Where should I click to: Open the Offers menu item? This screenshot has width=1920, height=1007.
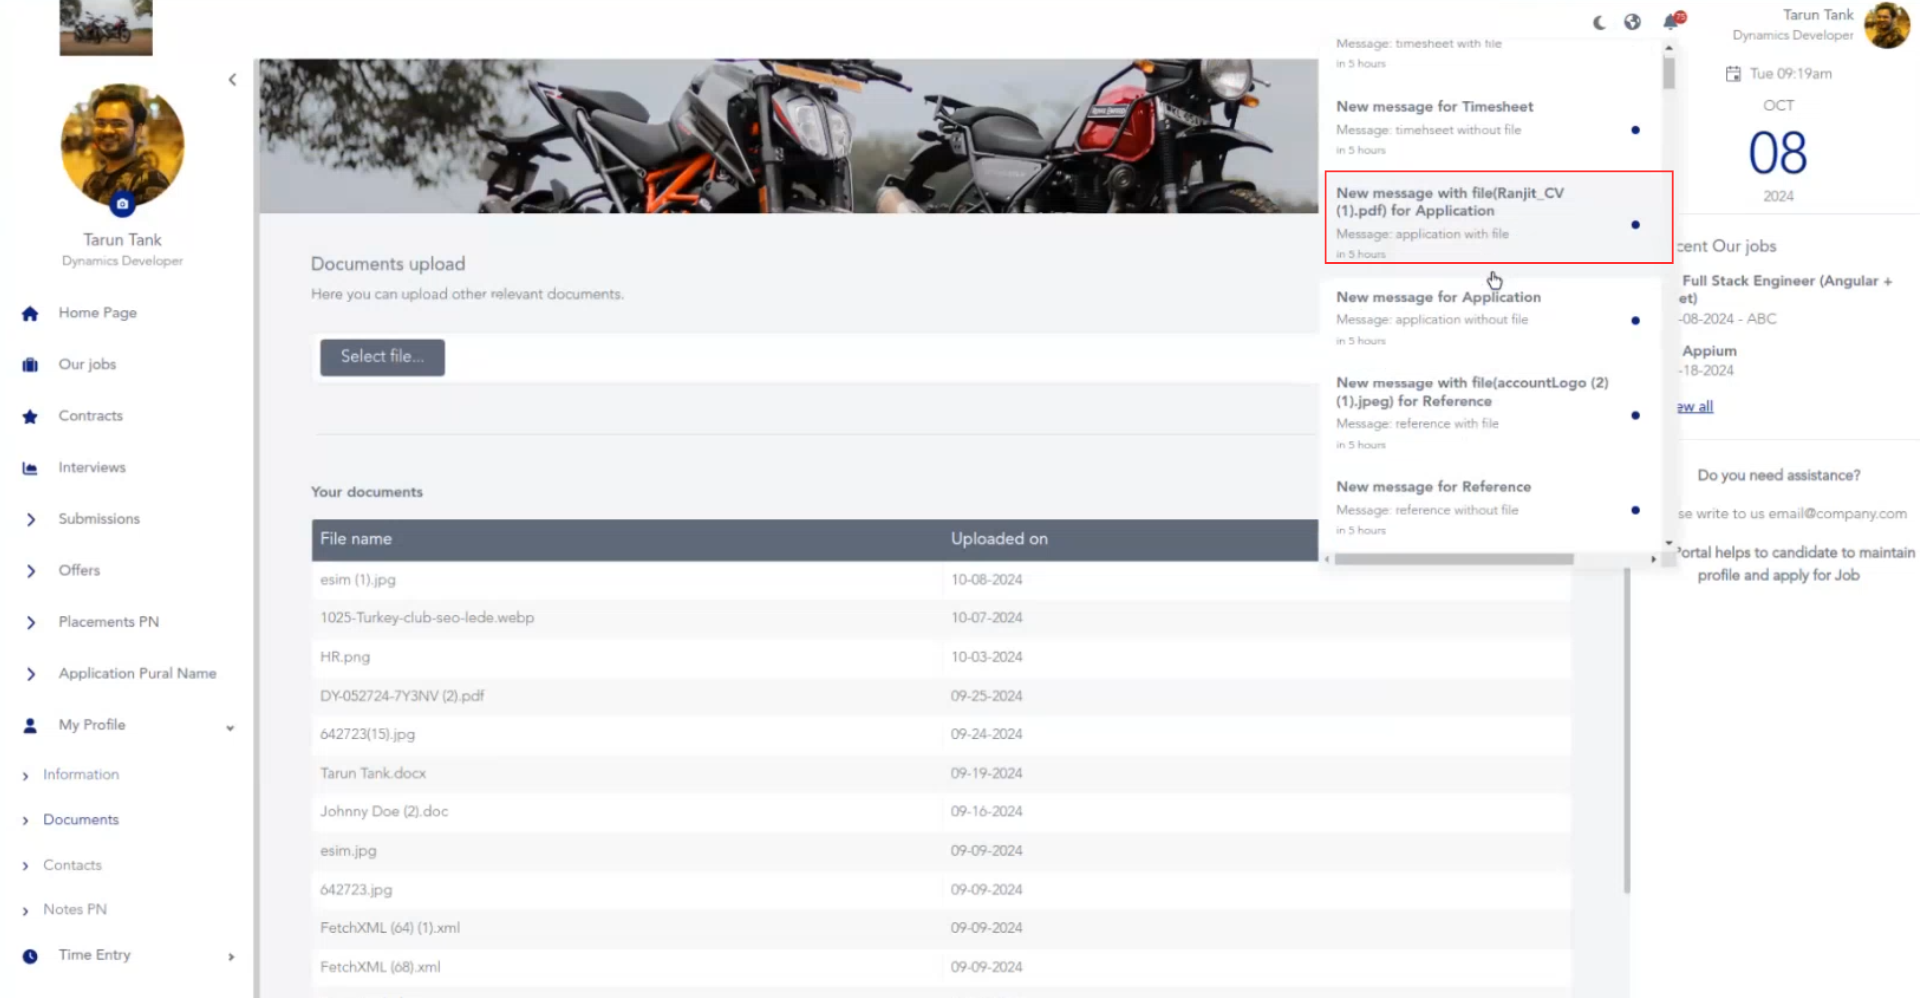[x=79, y=570]
